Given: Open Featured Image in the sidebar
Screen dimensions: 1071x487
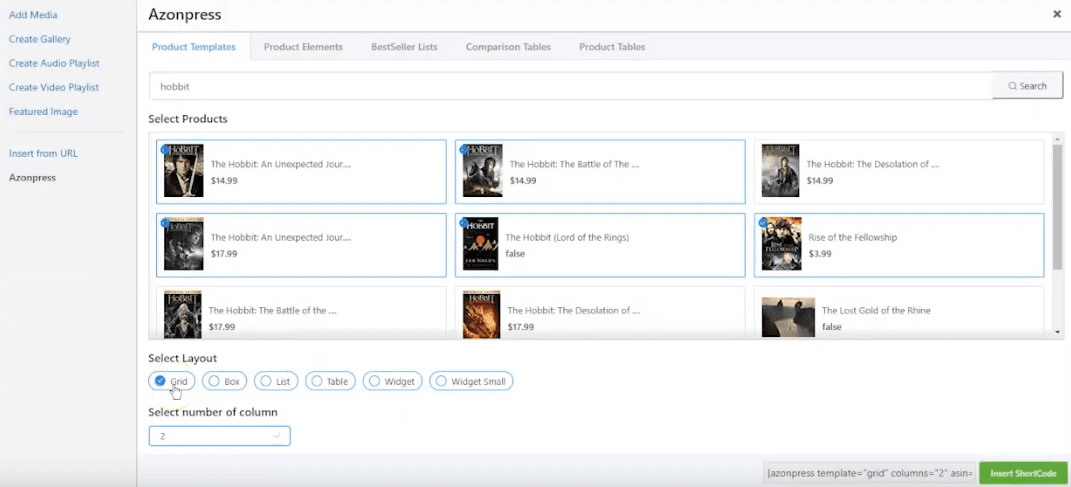Looking at the screenshot, I should tap(43, 111).
